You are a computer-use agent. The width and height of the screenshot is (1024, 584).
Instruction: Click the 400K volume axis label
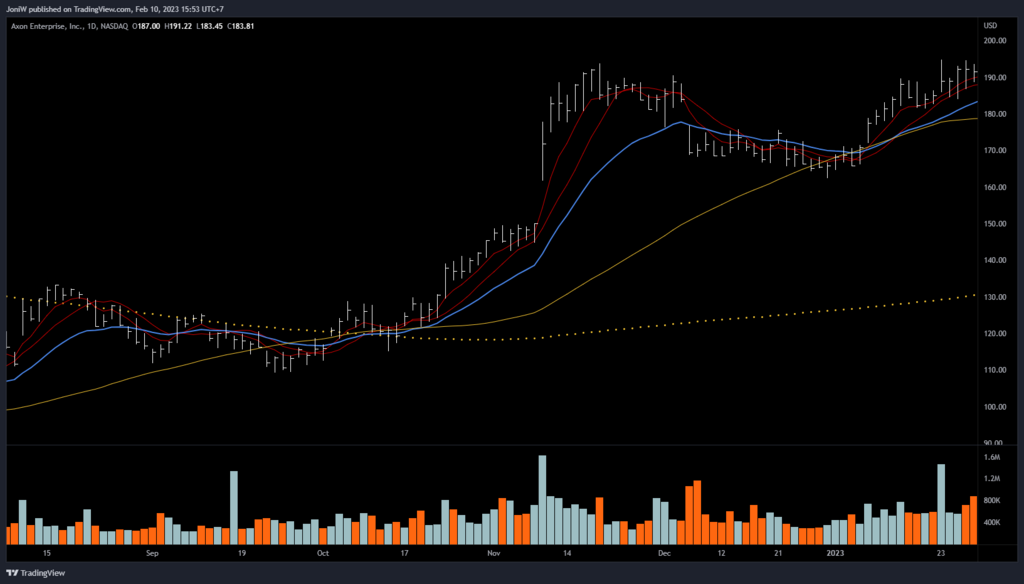tap(992, 522)
